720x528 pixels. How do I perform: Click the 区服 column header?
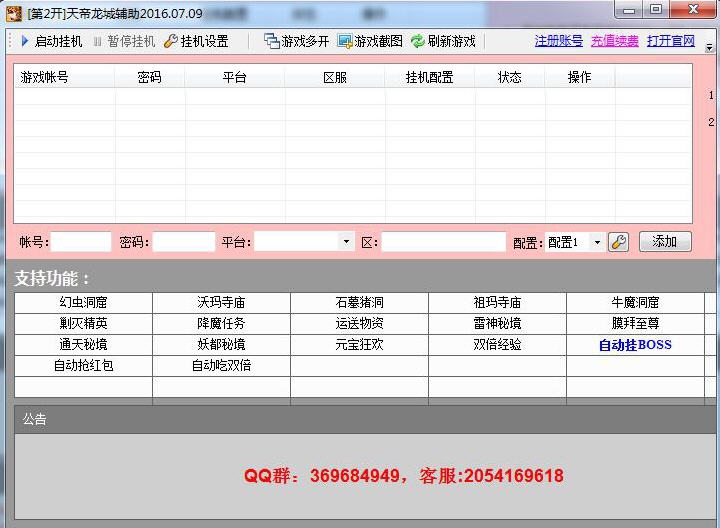[x=335, y=77]
